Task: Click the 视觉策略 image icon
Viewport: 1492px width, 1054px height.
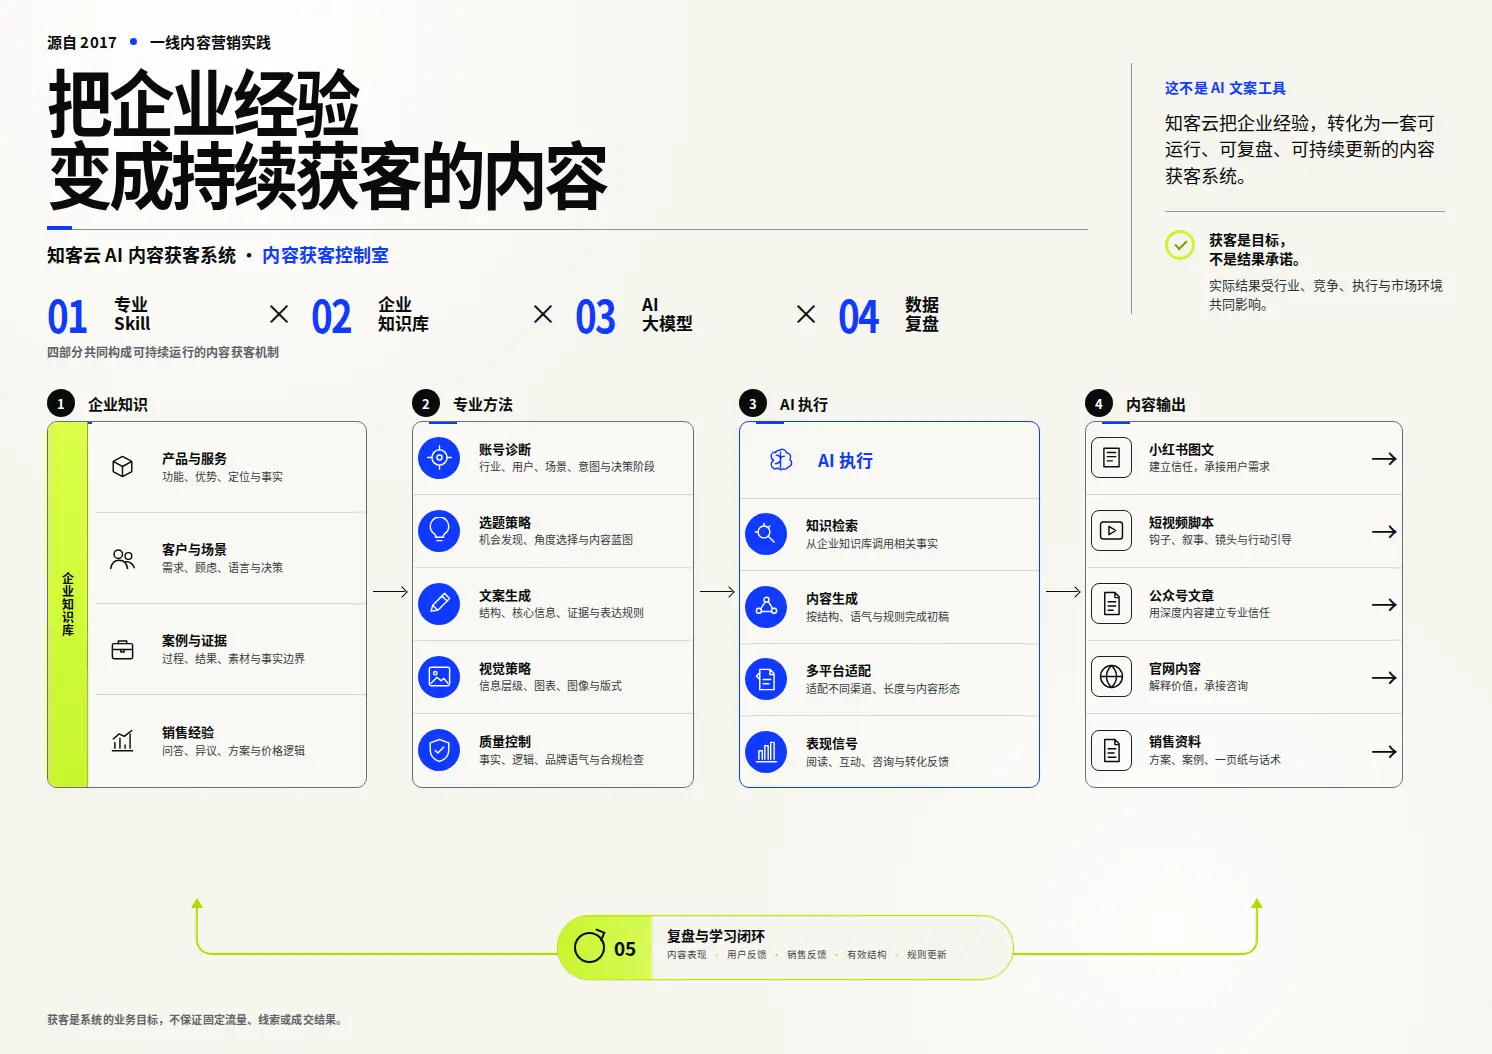Action: tap(439, 677)
